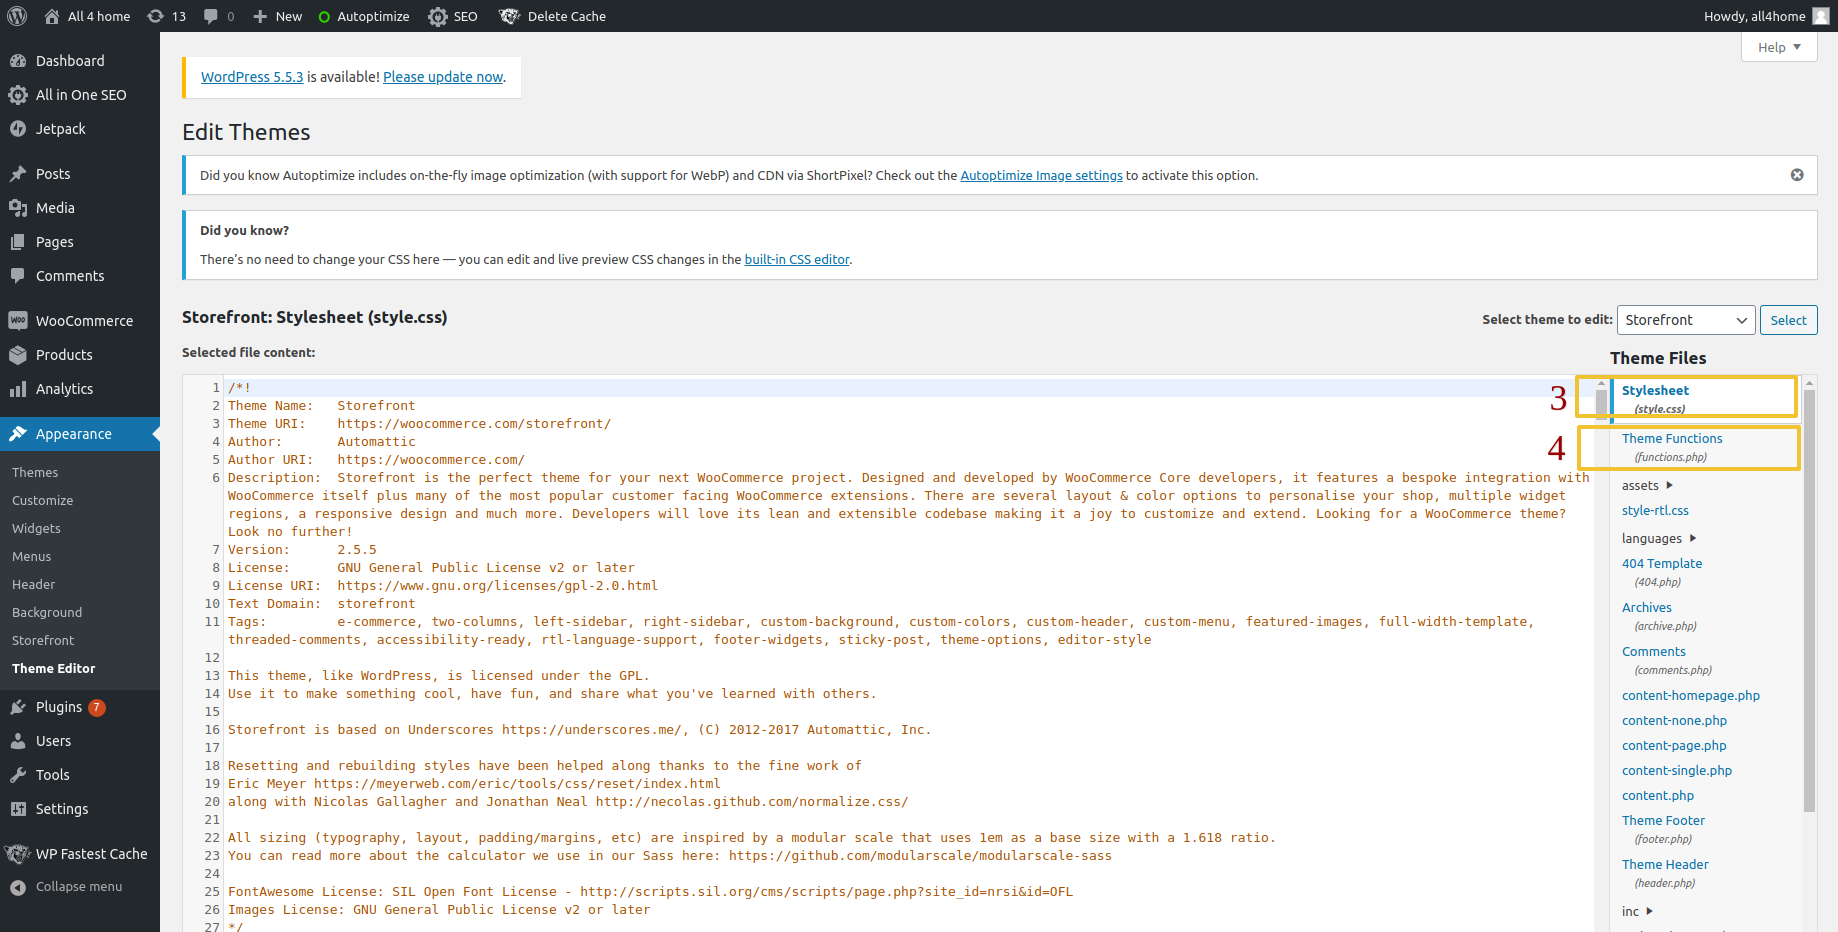
Task: Open the theme selection dropdown showing Storefront
Action: tap(1685, 319)
